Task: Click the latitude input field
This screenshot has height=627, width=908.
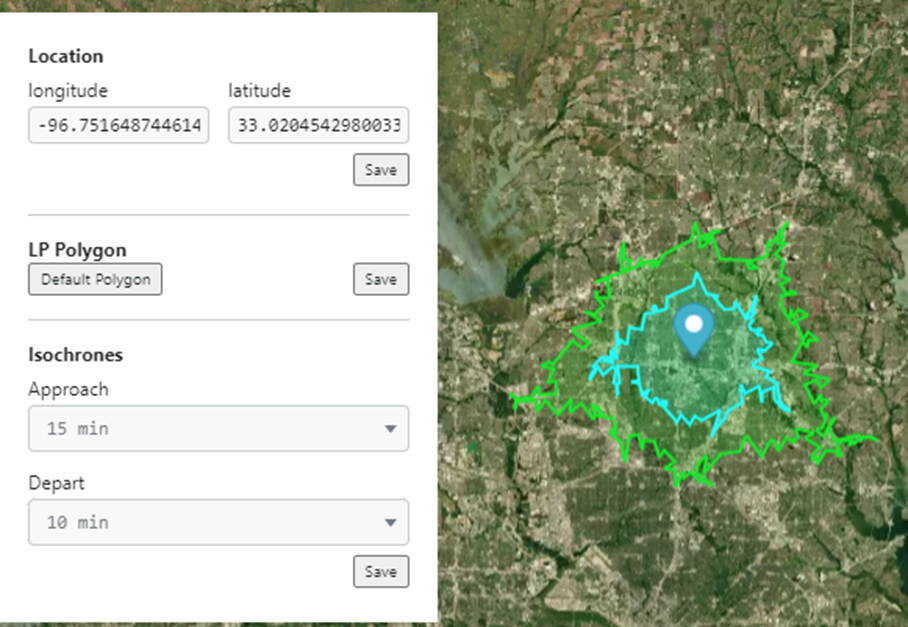Action: point(318,125)
